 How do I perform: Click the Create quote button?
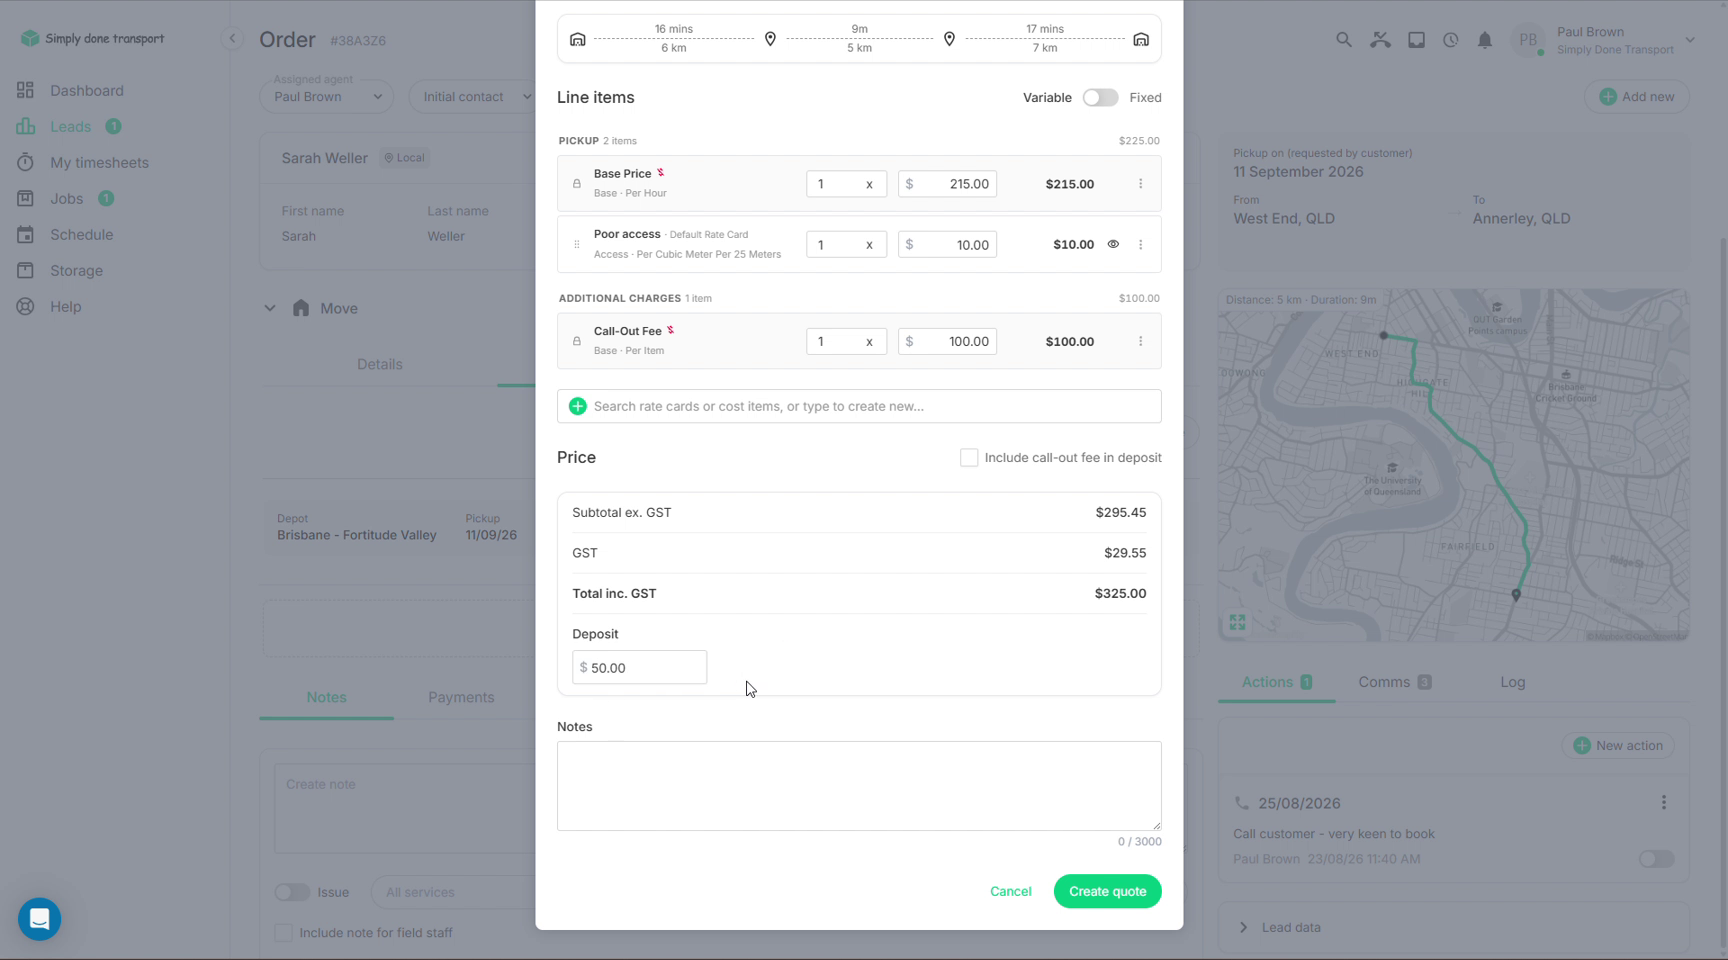coord(1107,891)
